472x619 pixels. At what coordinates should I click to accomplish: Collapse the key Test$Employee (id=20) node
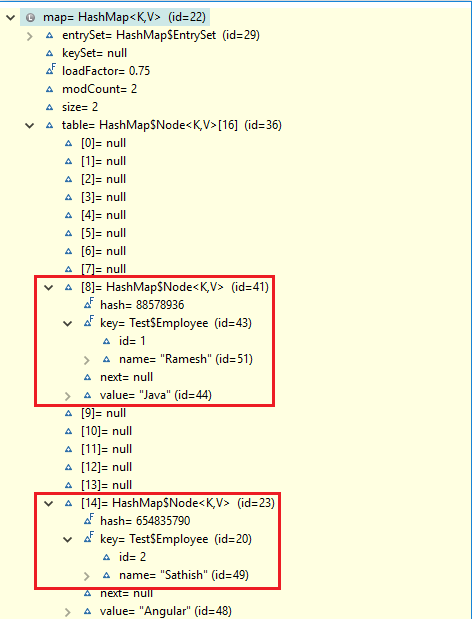point(68,540)
